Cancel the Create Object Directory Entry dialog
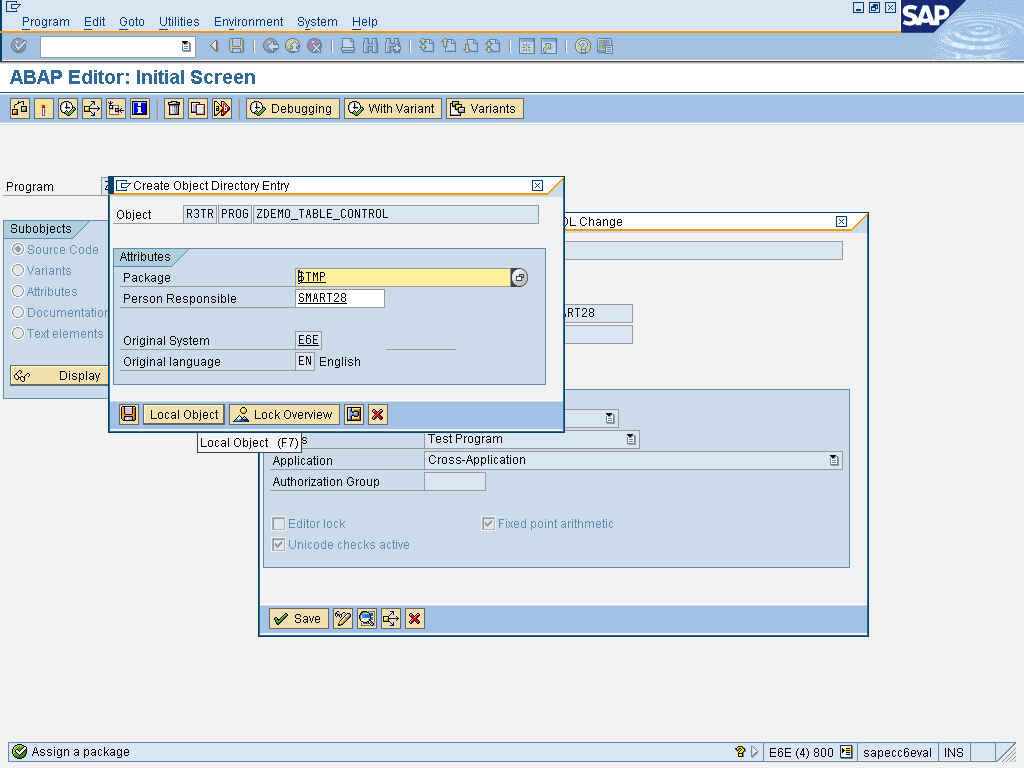This screenshot has height=768, width=1024. (377, 414)
